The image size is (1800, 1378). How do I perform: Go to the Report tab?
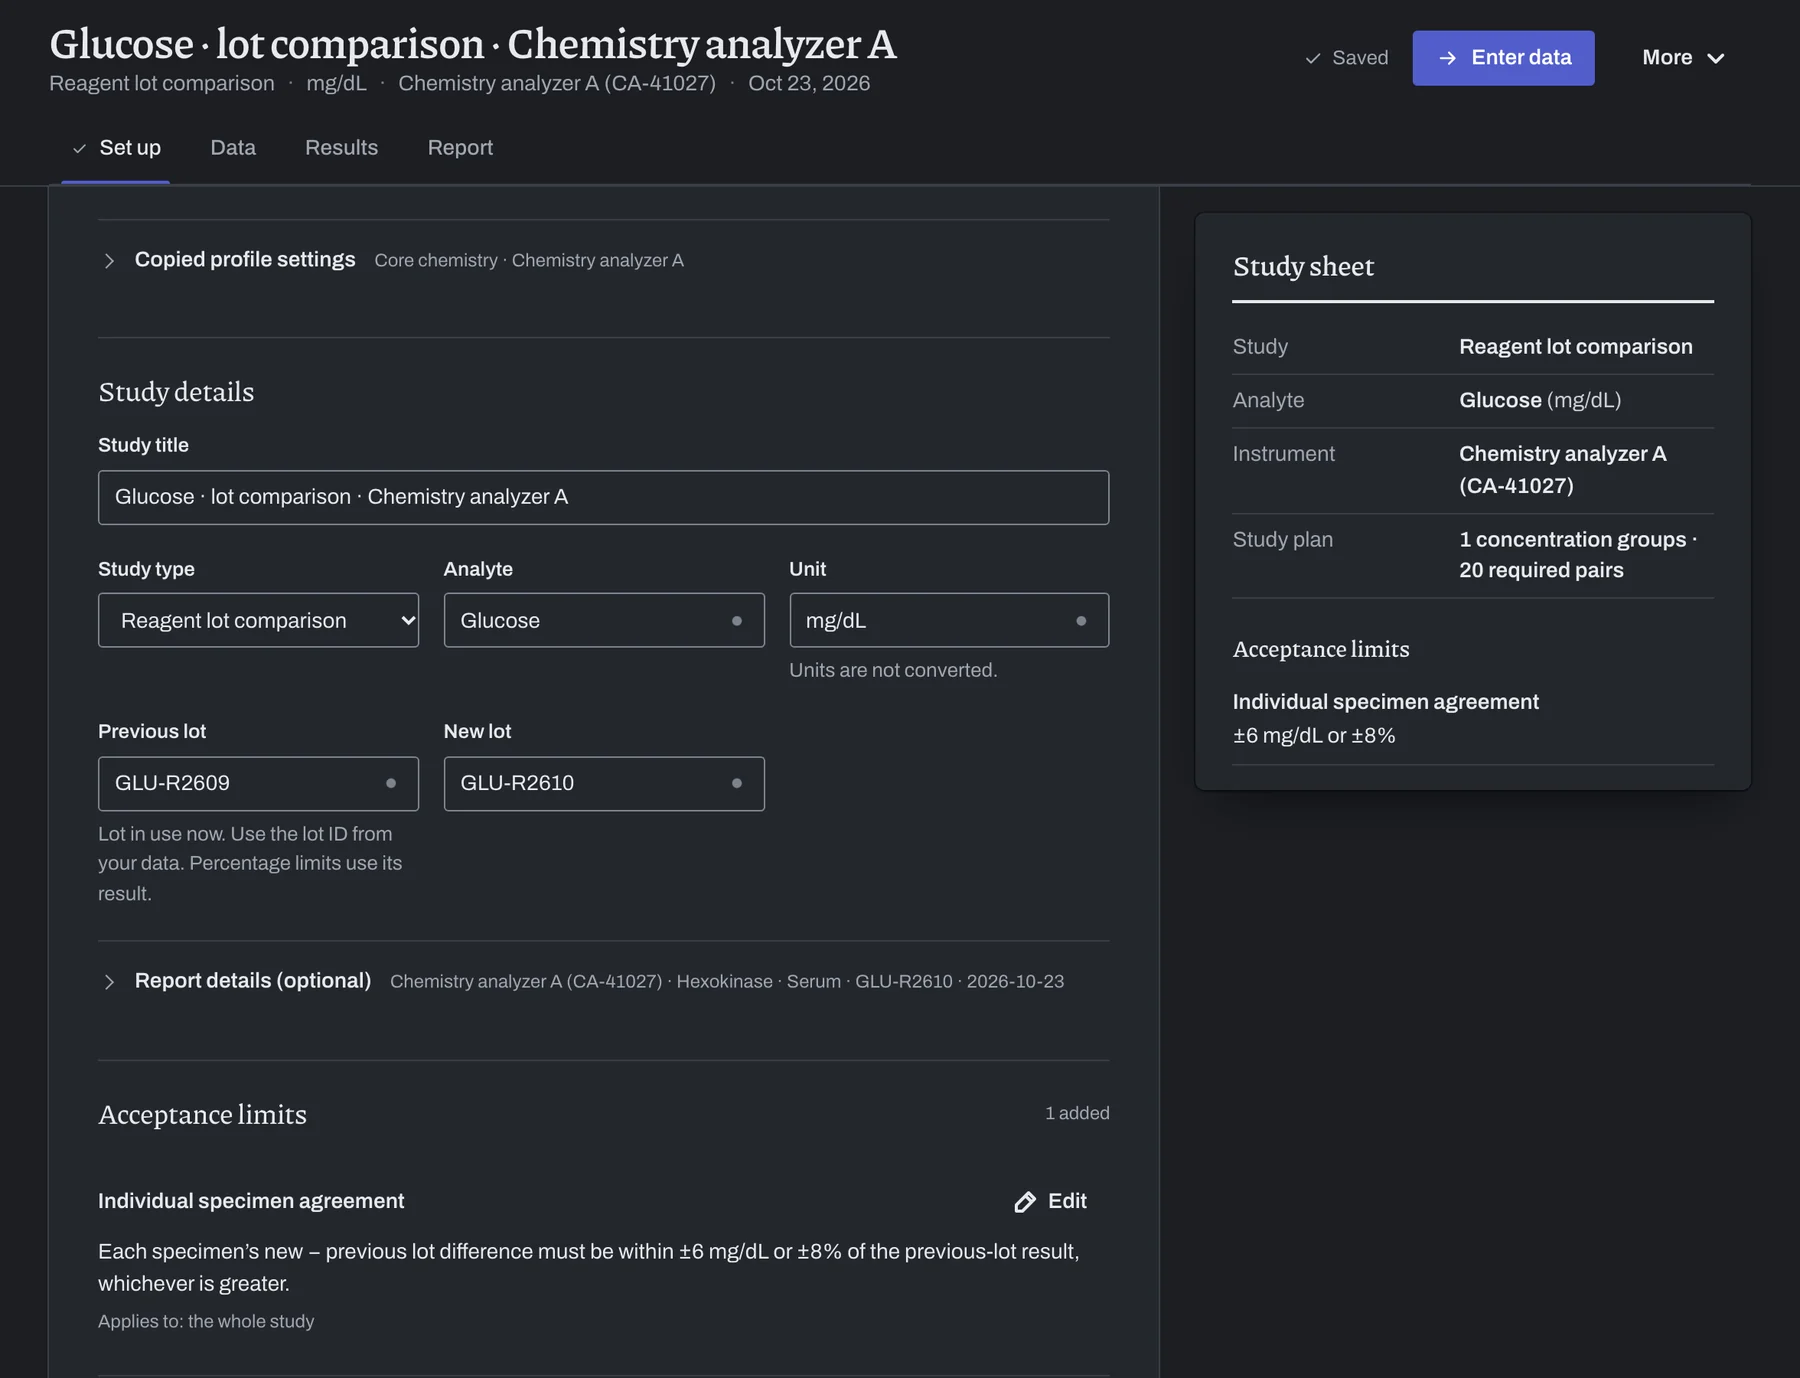point(460,148)
